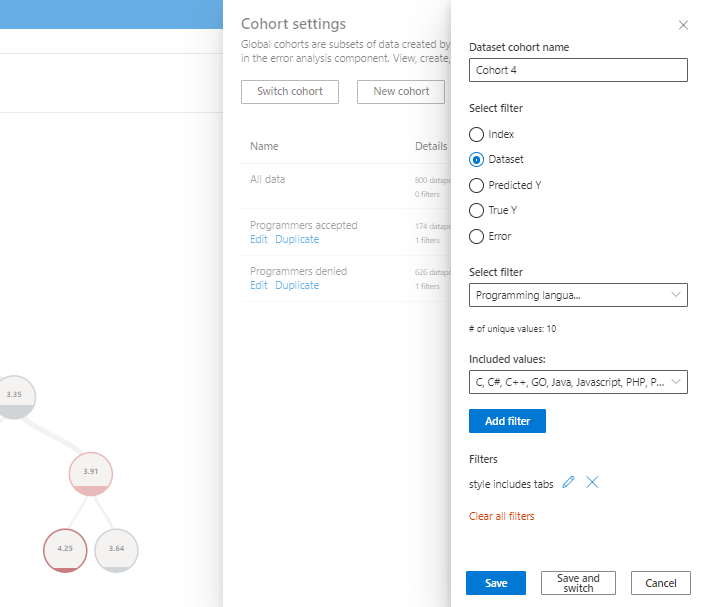Edit the 'style includes tabs' filter
Viewport: 703px width, 607px height.
[569, 483]
